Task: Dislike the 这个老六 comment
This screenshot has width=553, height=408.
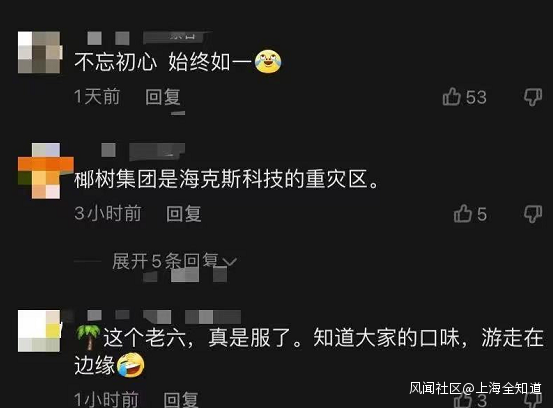Action: click(533, 401)
